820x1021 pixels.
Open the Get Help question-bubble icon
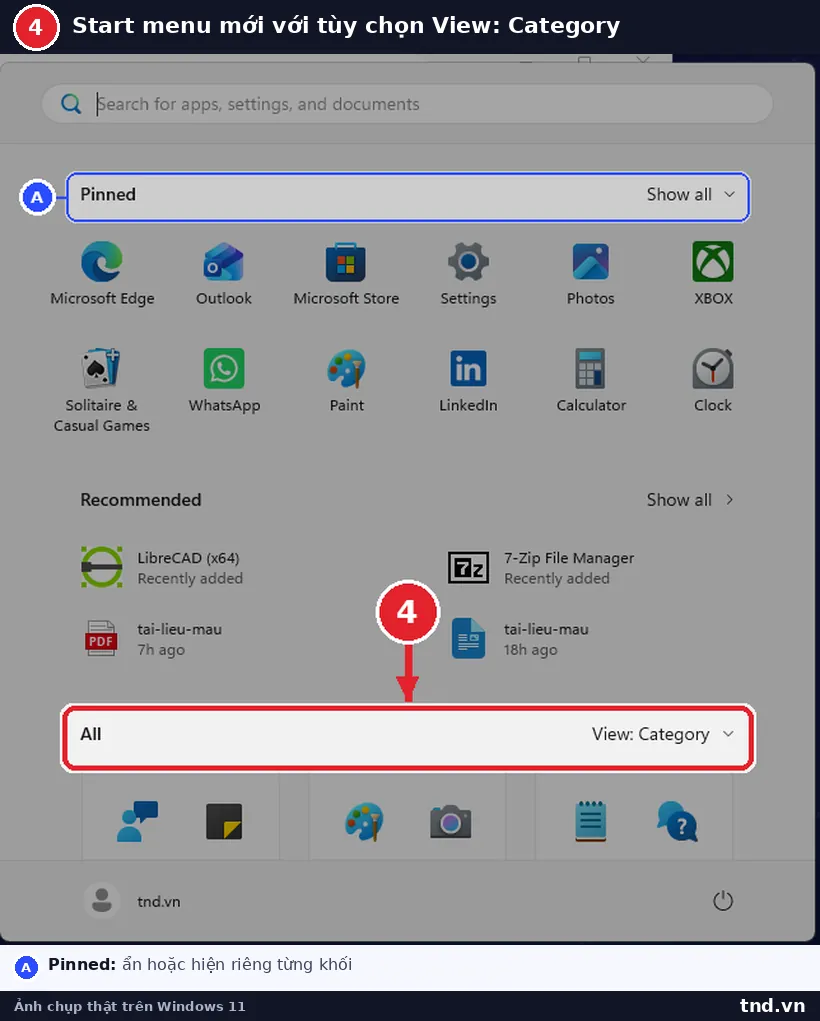[x=677, y=821]
